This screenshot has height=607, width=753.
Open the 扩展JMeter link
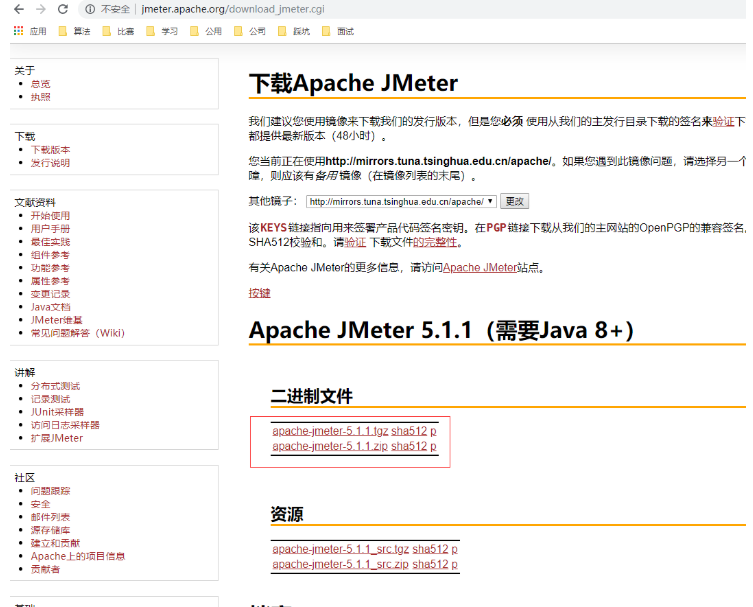click(x=57, y=438)
